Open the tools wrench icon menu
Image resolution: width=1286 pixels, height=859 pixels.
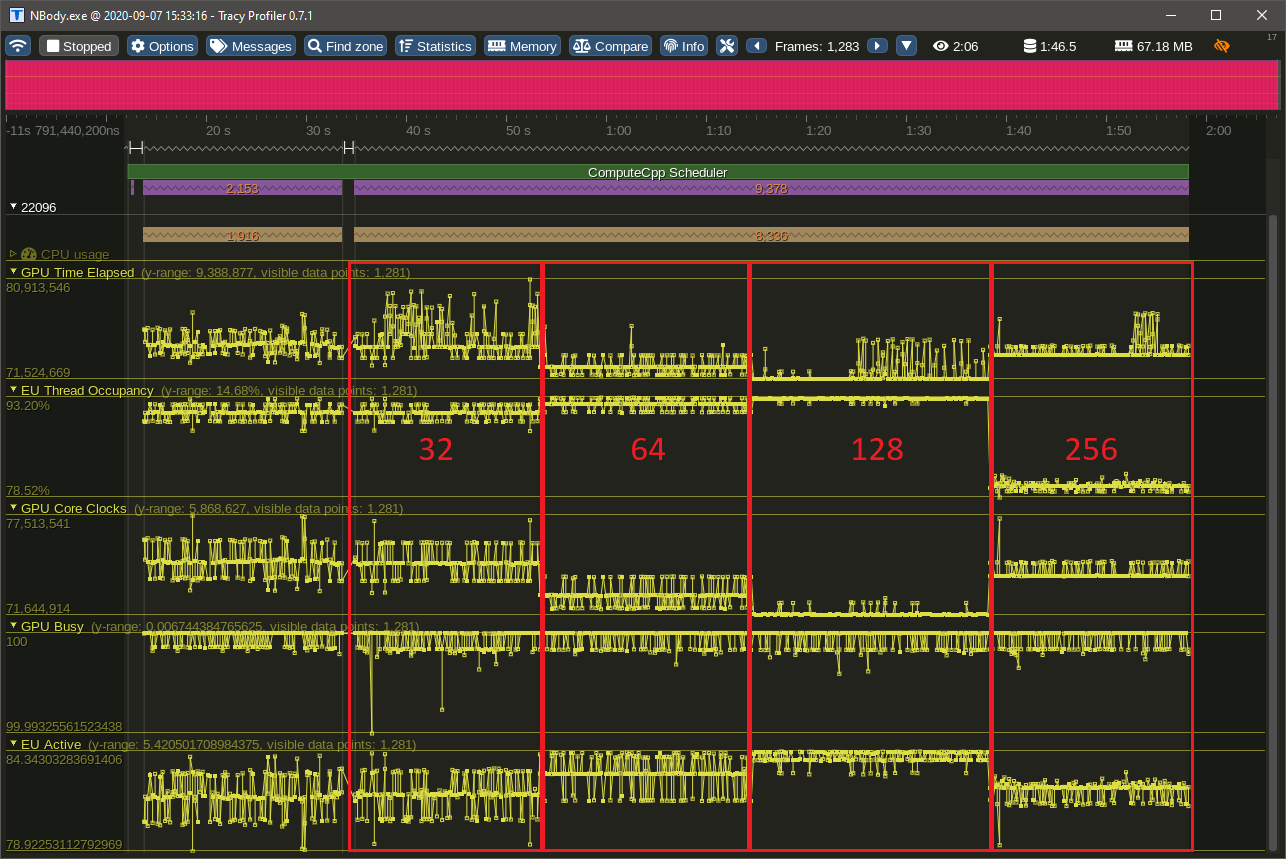pyautogui.click(x=727, y=46)
